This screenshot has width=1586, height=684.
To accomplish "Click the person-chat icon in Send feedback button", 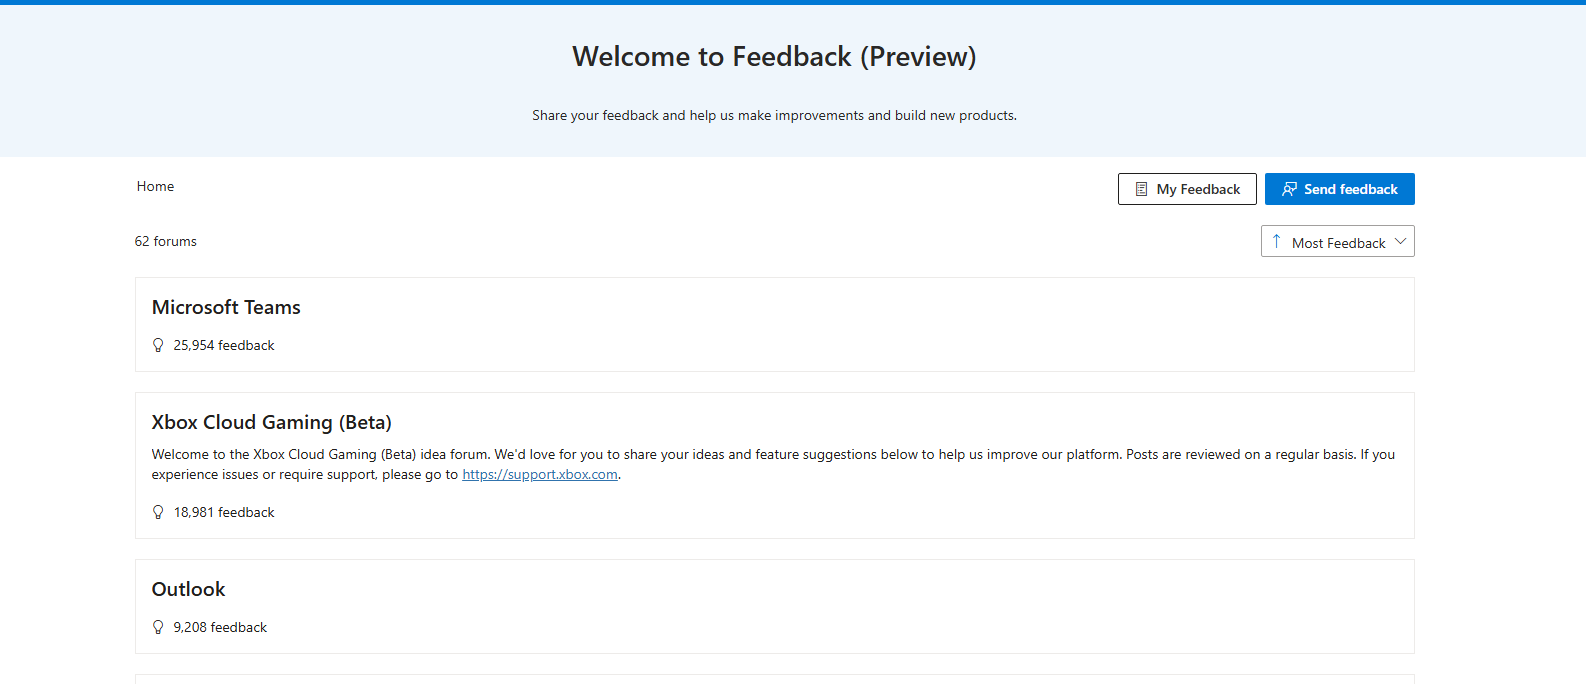I will [x=1289, y=189].
